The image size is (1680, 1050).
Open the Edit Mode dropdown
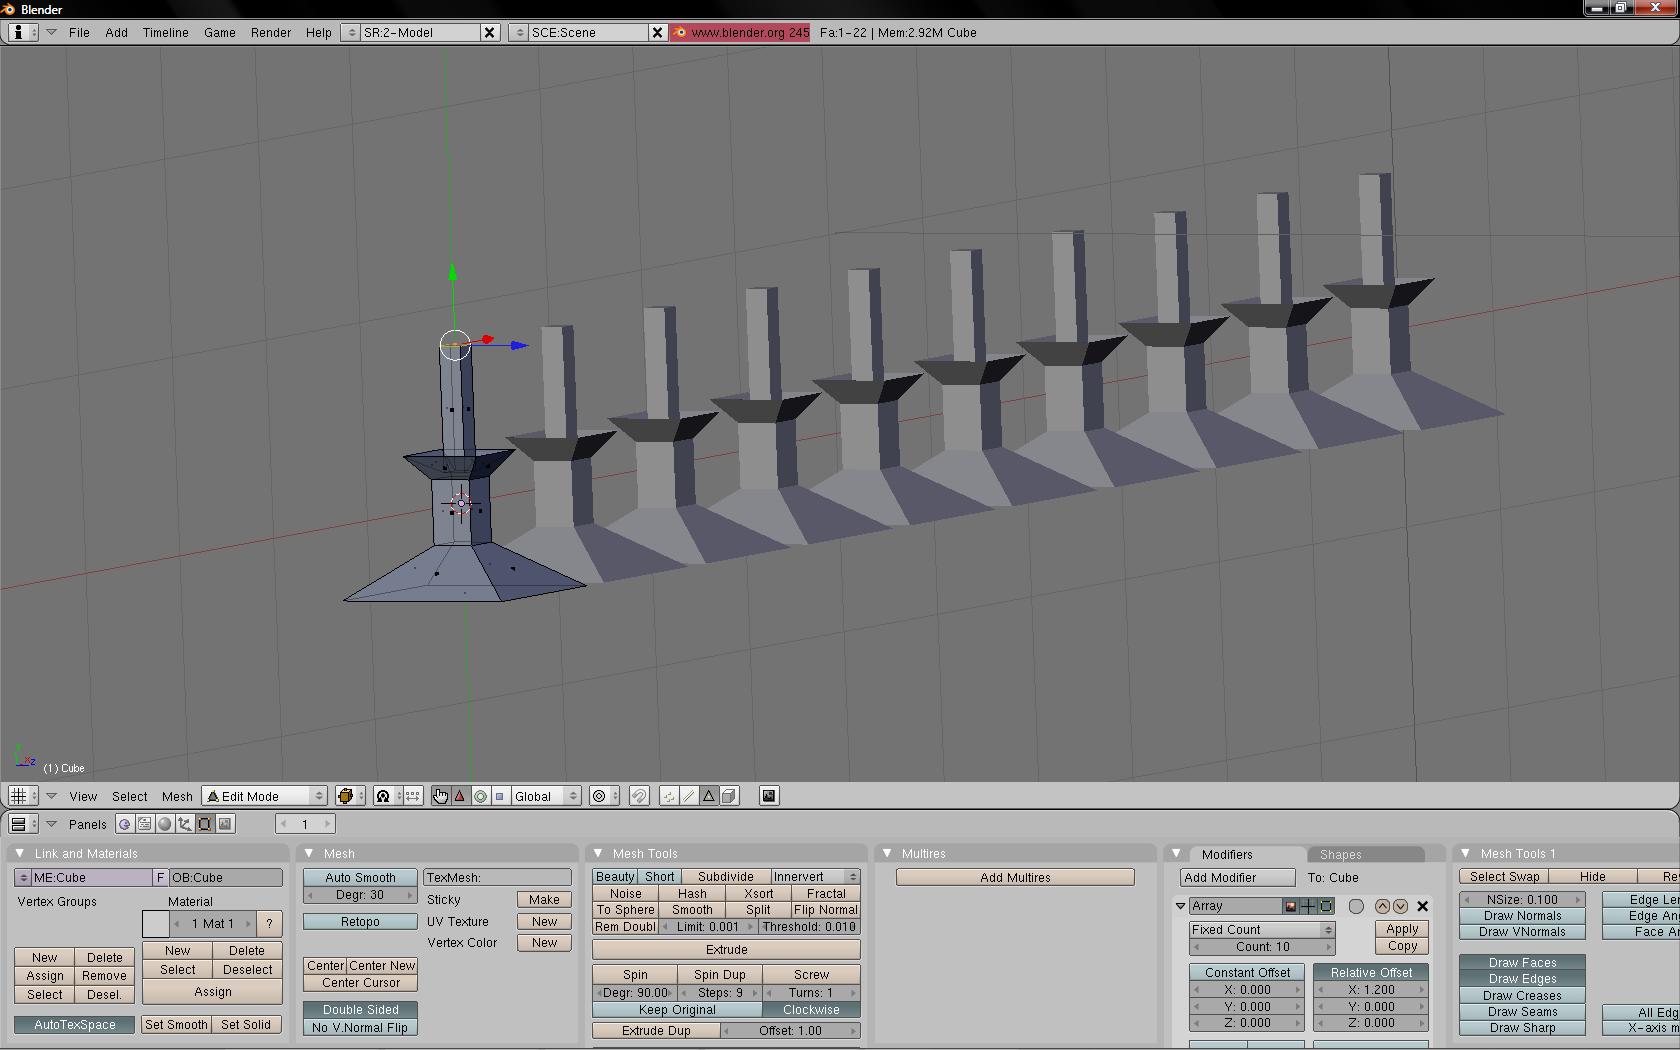[265, 796]
